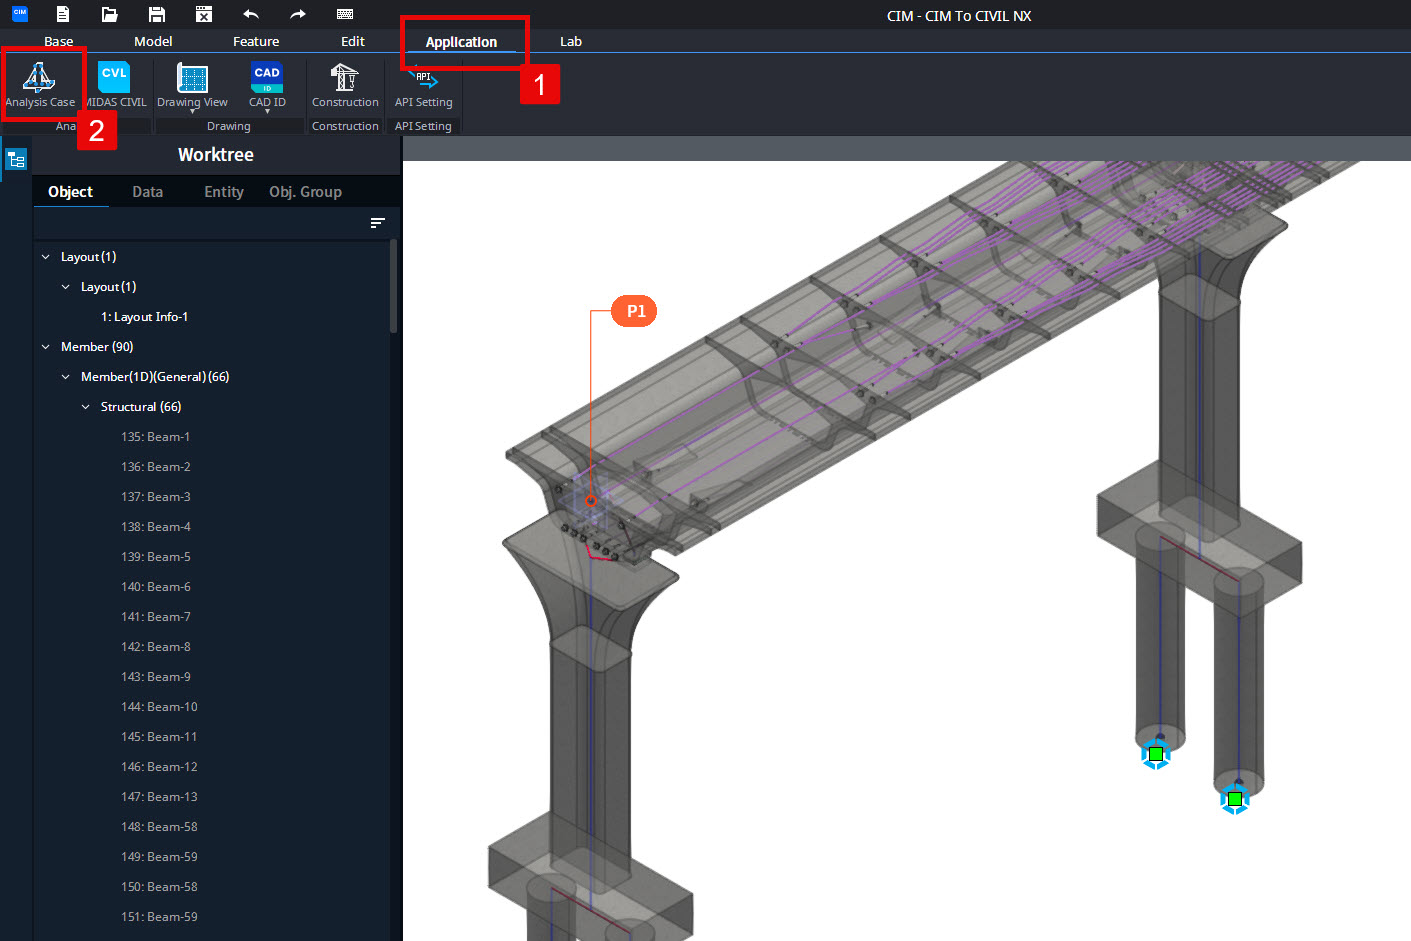The image size is (1411, 941).
Task: Open the MIDAS CIVIL export tool
Action: point(113,85)
